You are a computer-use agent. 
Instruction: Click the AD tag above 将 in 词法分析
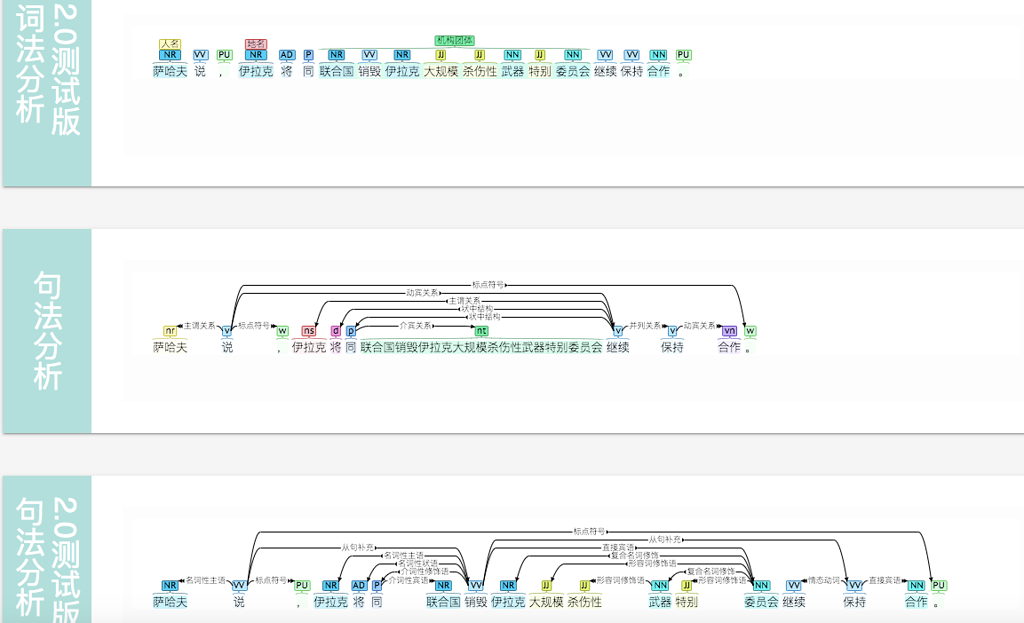(286, 55)
